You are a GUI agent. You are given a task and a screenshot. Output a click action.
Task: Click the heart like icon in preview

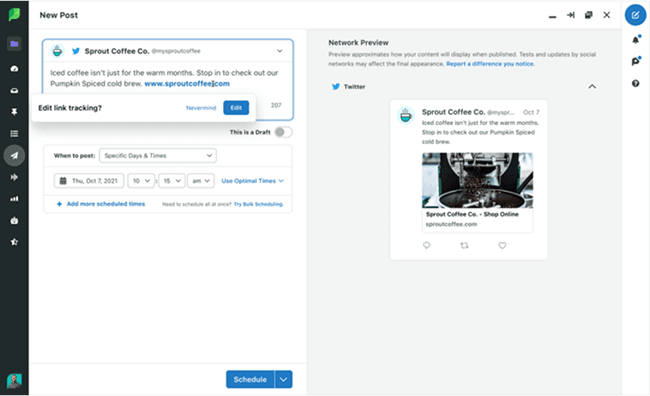click(502, 245)
